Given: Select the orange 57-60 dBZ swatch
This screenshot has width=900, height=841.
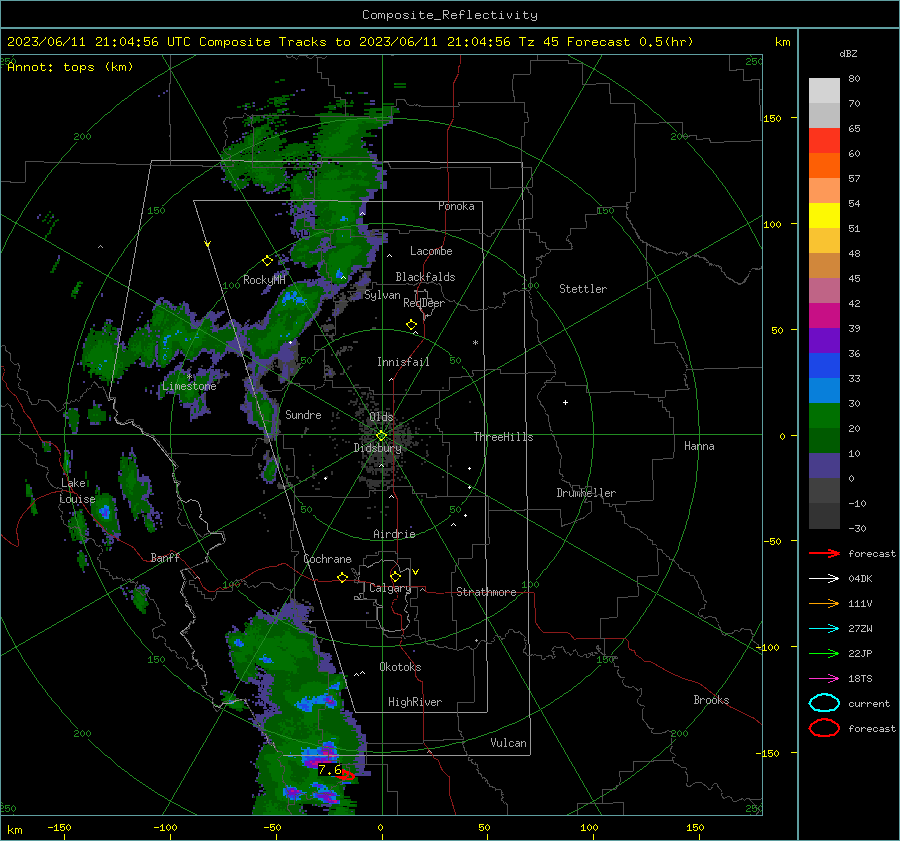Looking at the screenshot, I should tap(824, 166).
